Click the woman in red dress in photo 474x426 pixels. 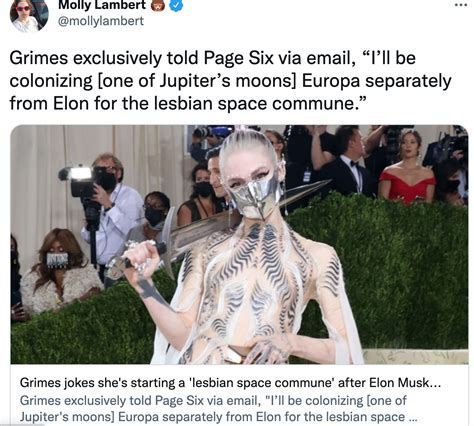click(x=407, y=167)
